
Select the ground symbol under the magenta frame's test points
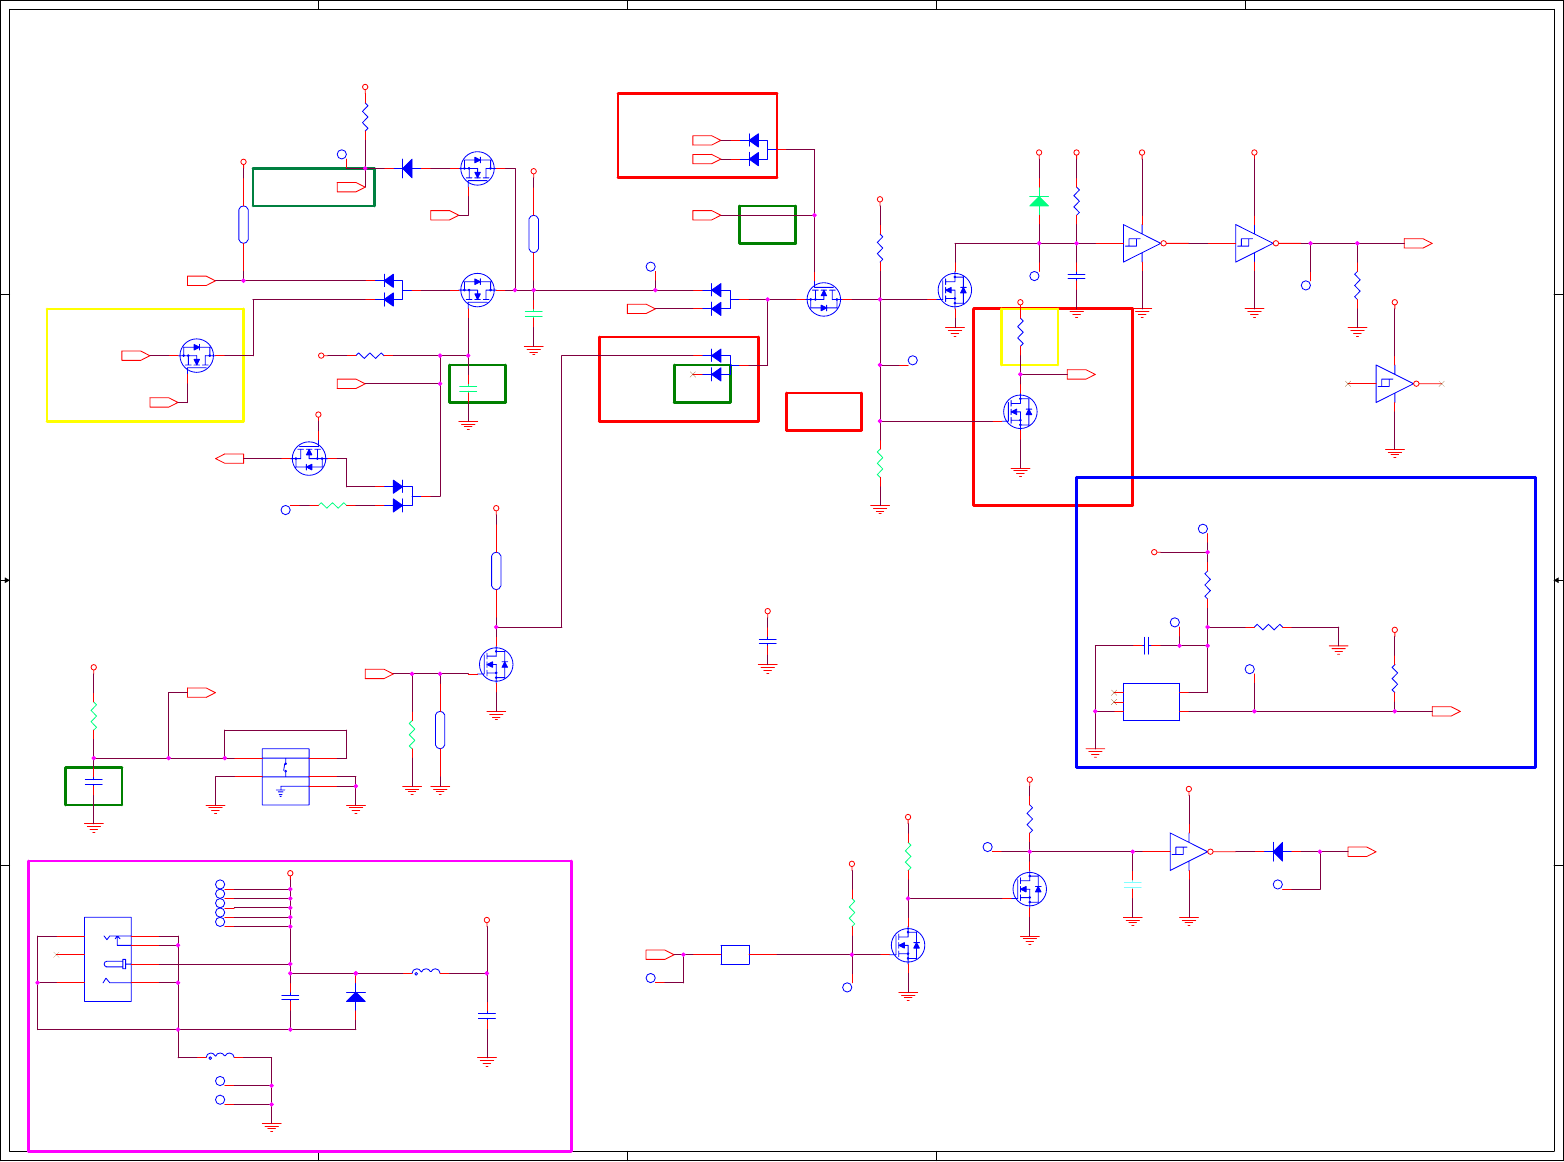[x=271, y=1126]
